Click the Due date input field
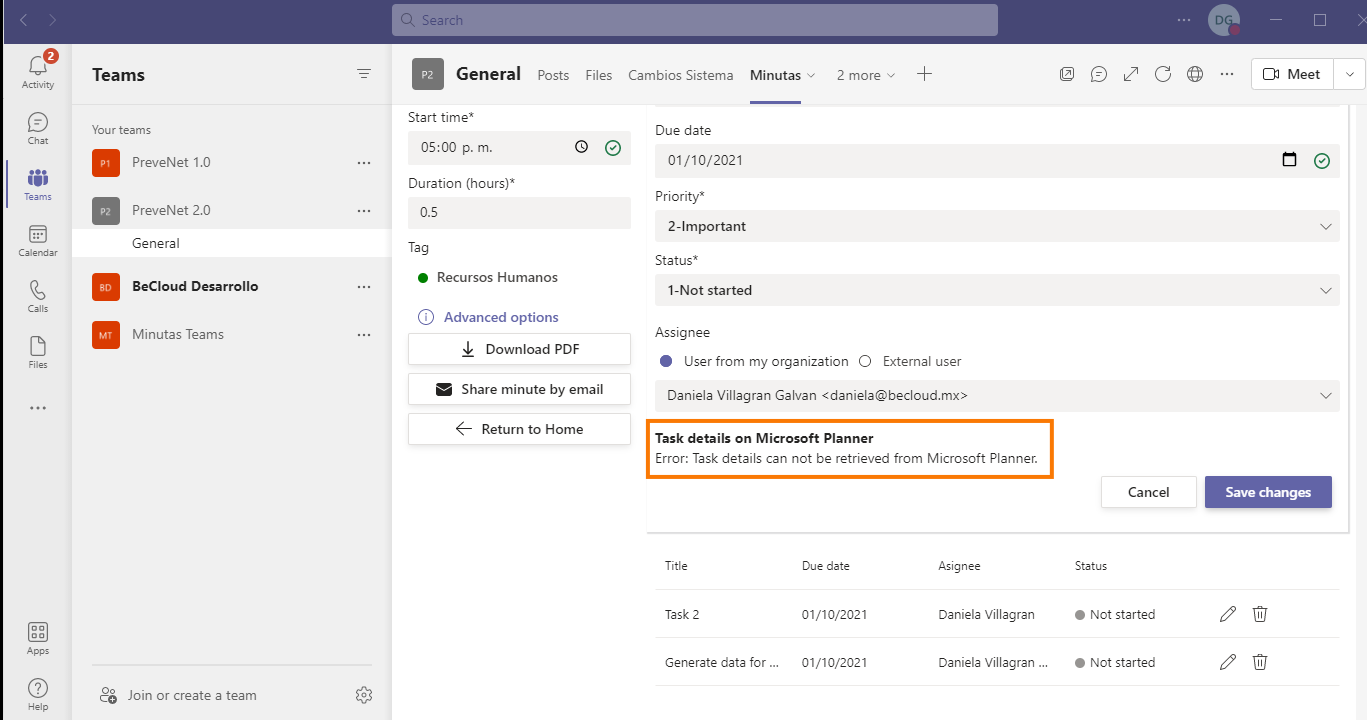Image resolution: width=1367 pixels, height=720 pixels. point(997,160)
